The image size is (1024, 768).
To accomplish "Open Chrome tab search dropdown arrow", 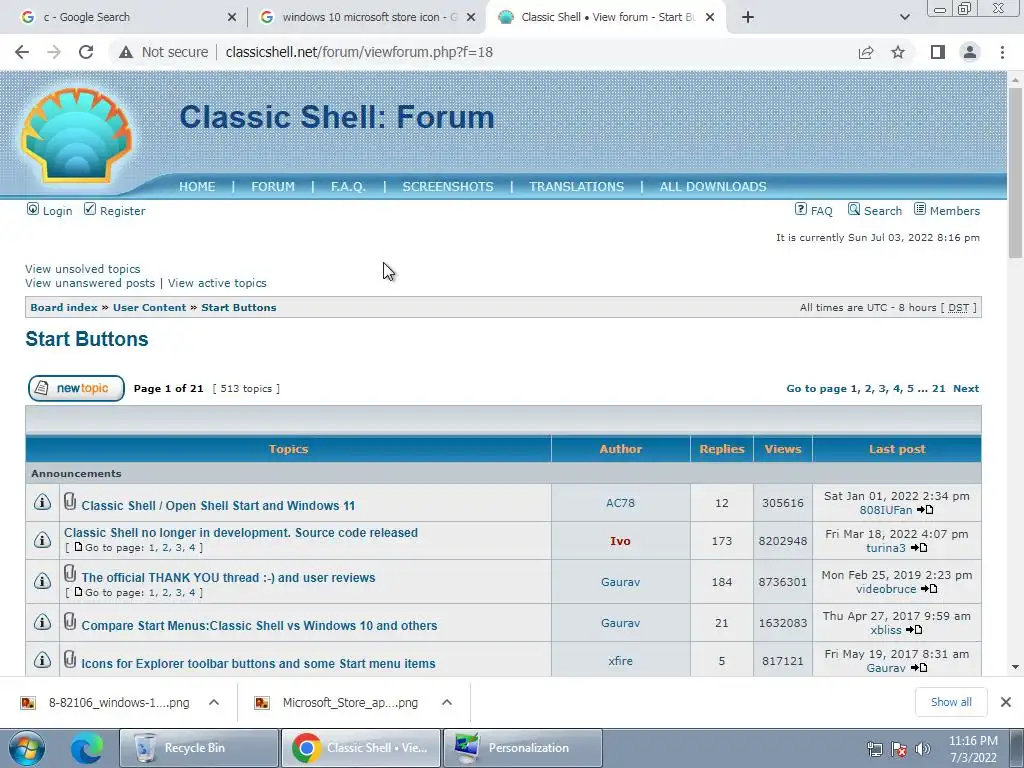I will (x=904, y=17).
